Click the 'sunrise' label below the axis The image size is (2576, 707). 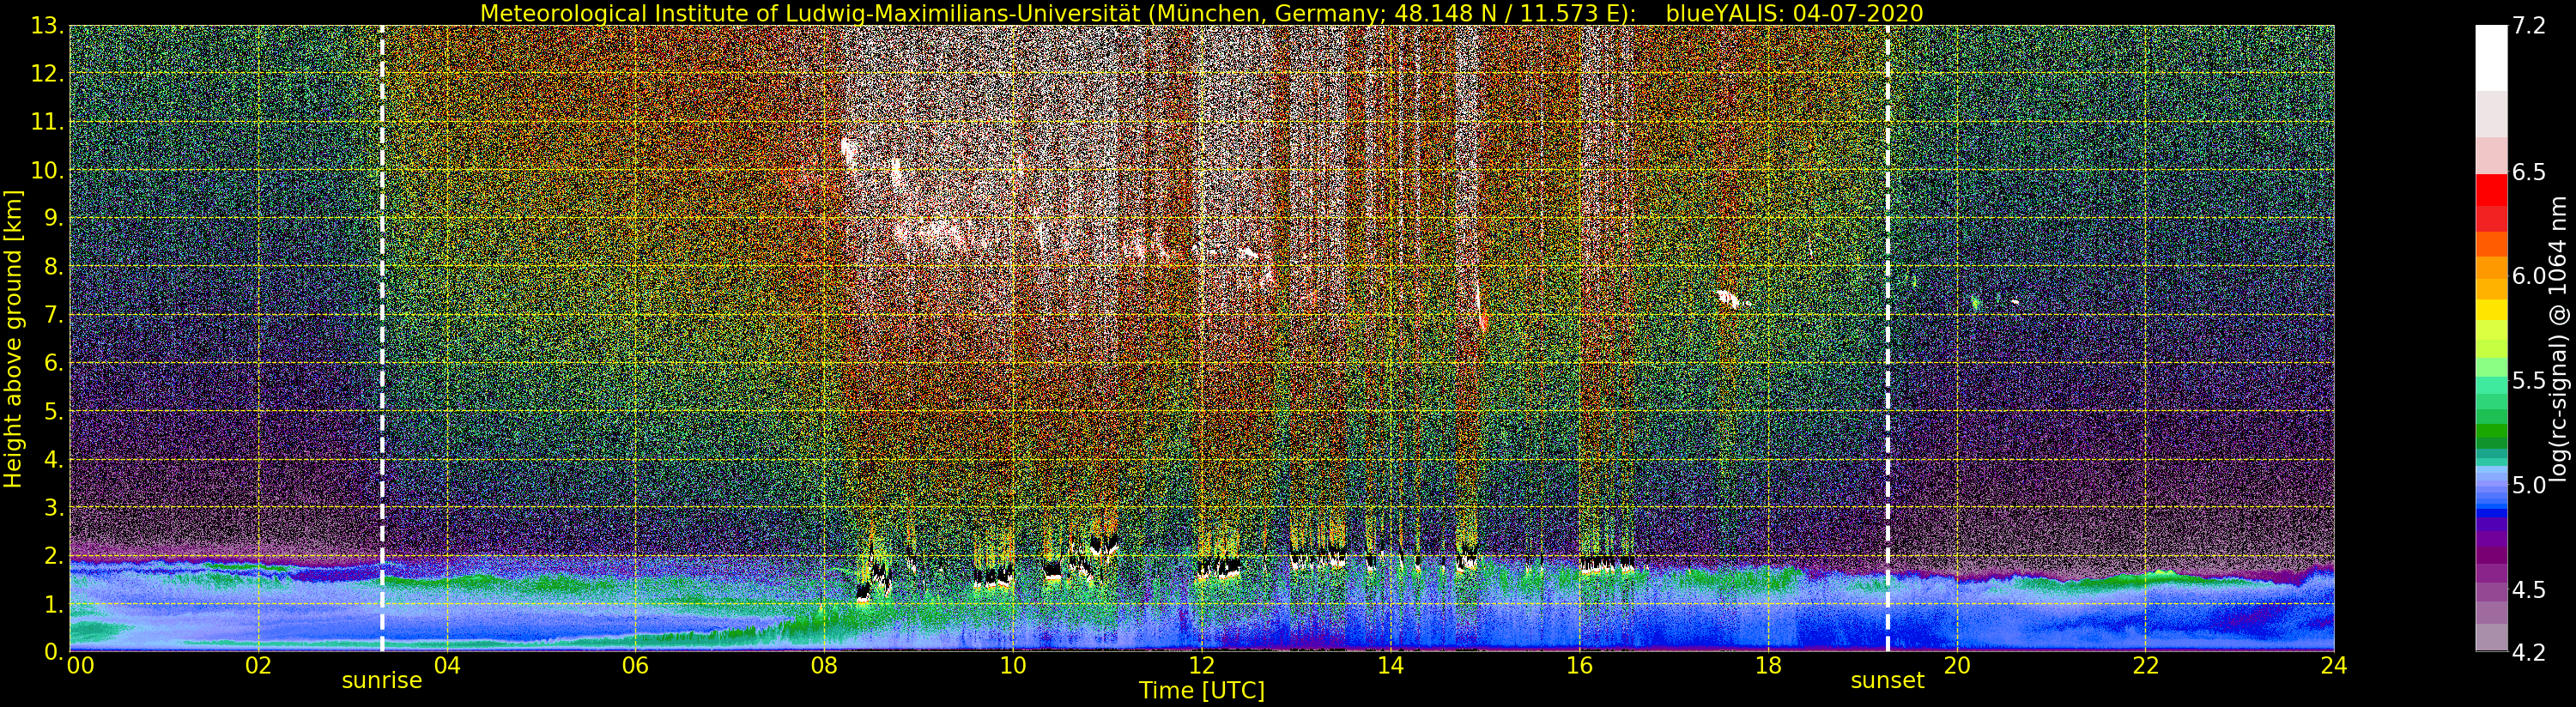tap(382, 681)
